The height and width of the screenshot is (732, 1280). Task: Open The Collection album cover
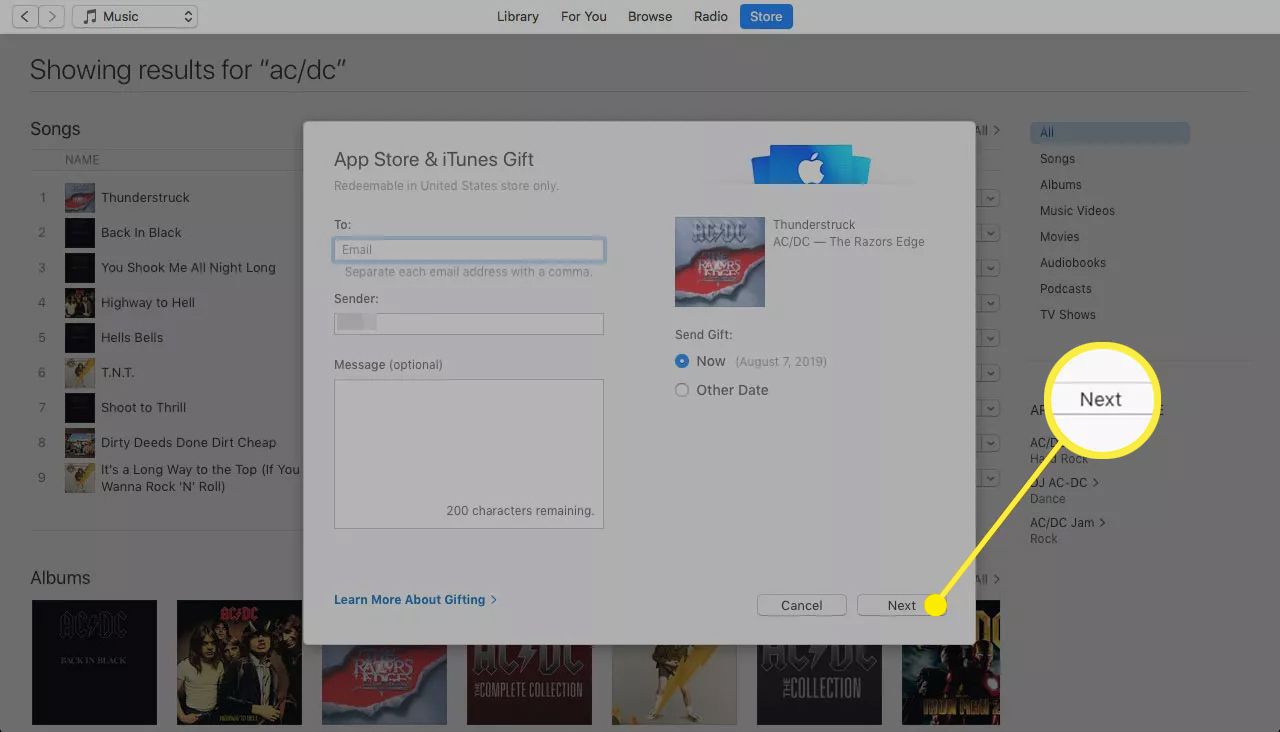pyautogui.click(x=819, y=685)
